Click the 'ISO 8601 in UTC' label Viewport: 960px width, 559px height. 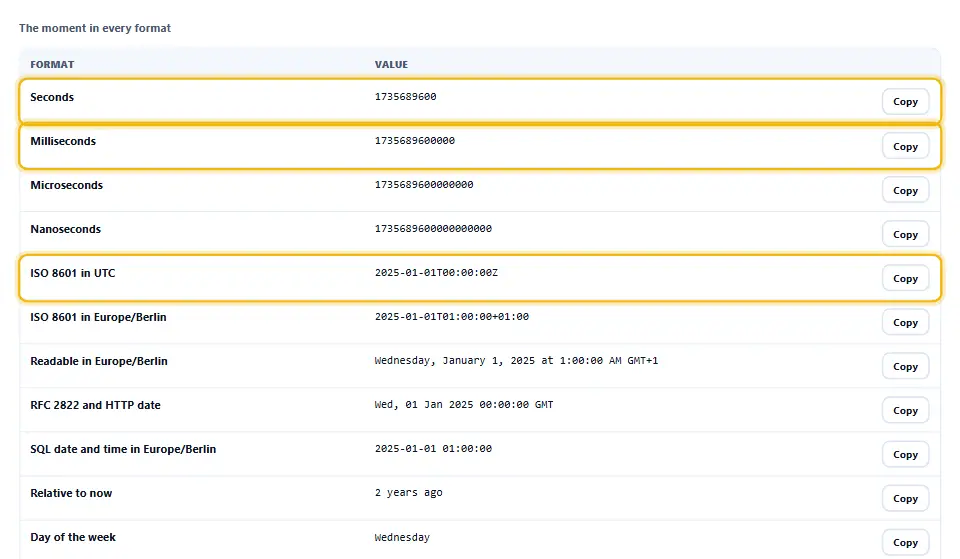tap(73, 274)
